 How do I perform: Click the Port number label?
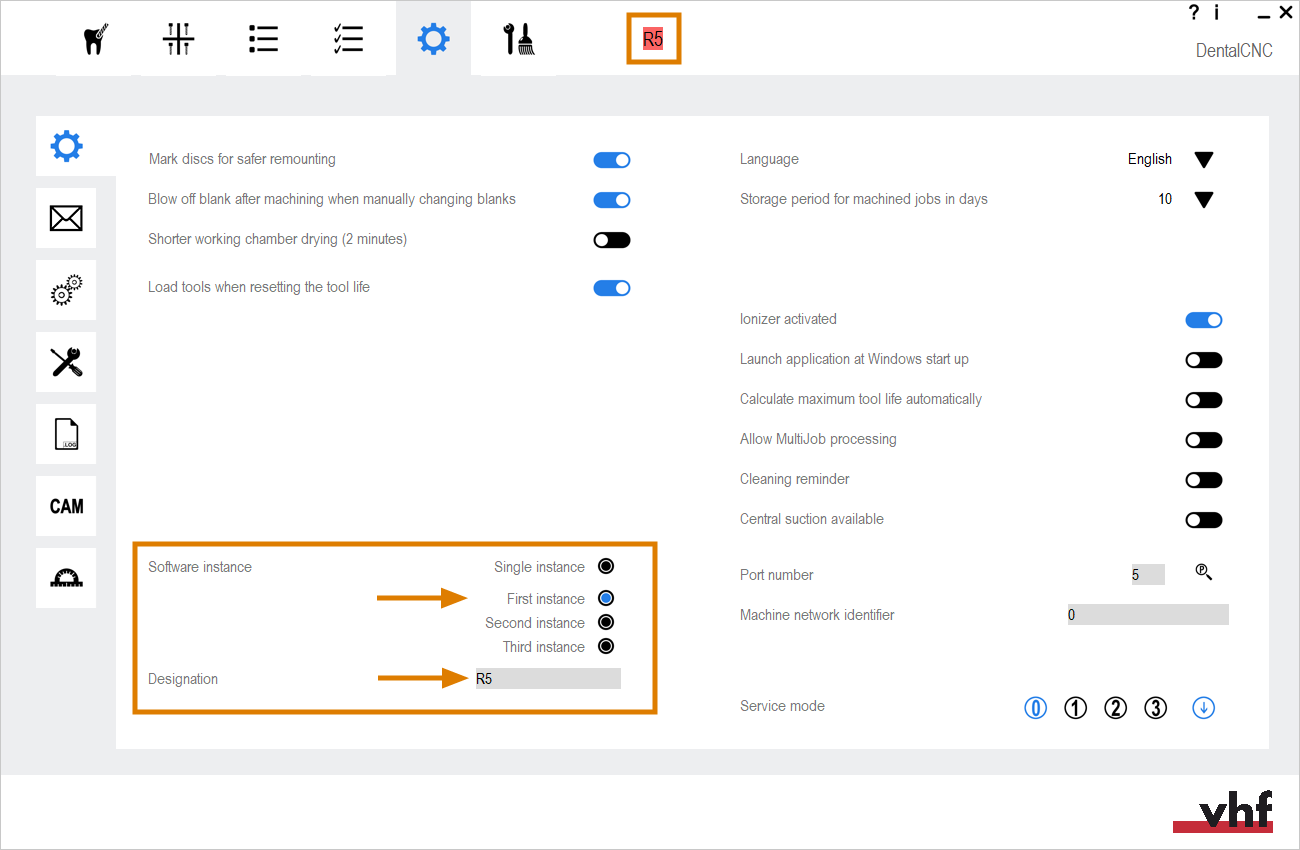[x=776, y=575]
